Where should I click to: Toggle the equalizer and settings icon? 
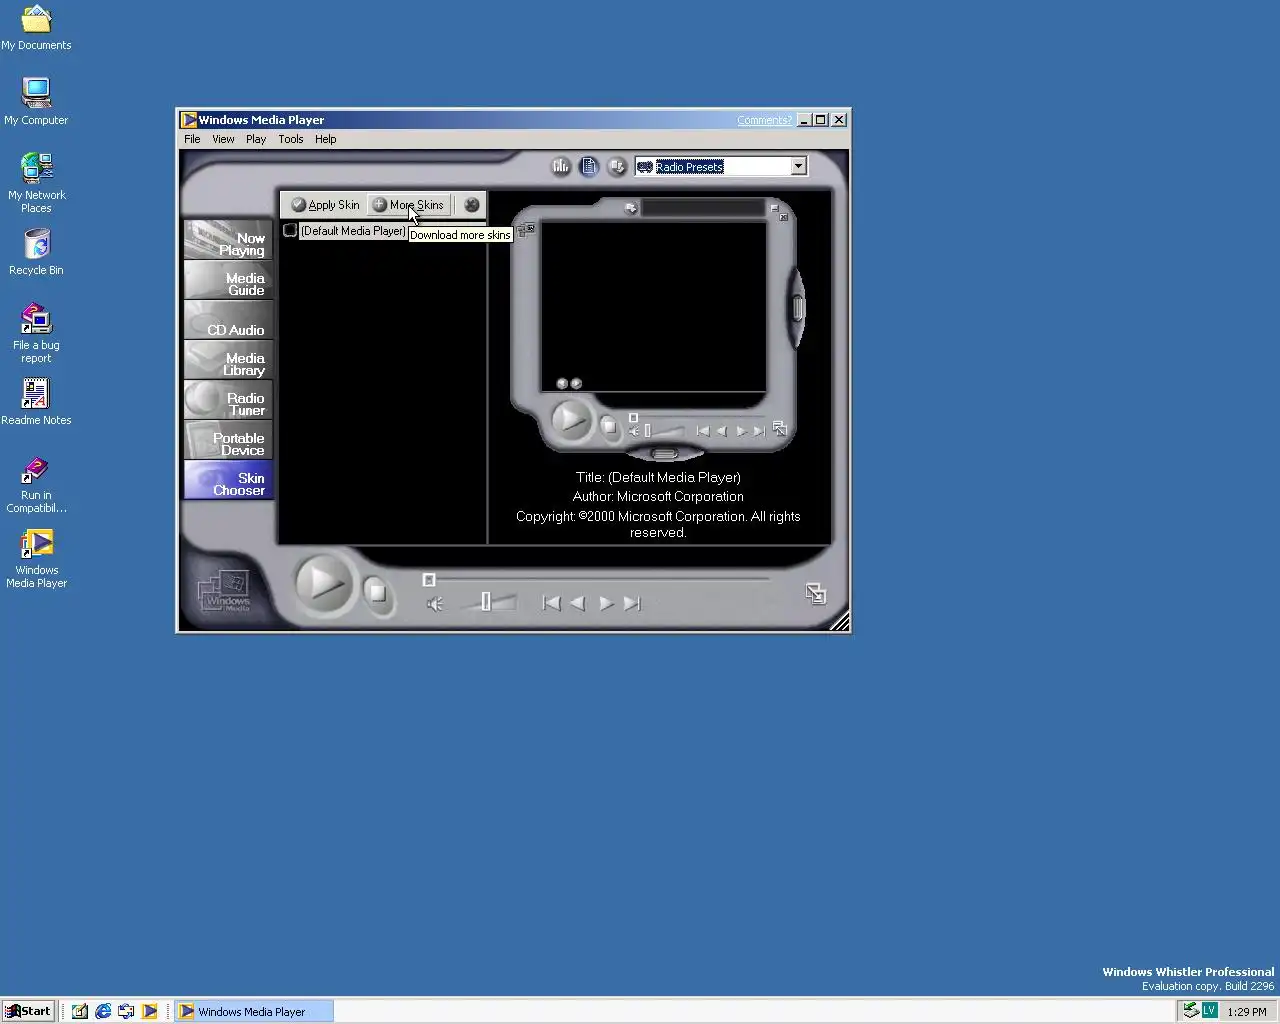(561, 167)
